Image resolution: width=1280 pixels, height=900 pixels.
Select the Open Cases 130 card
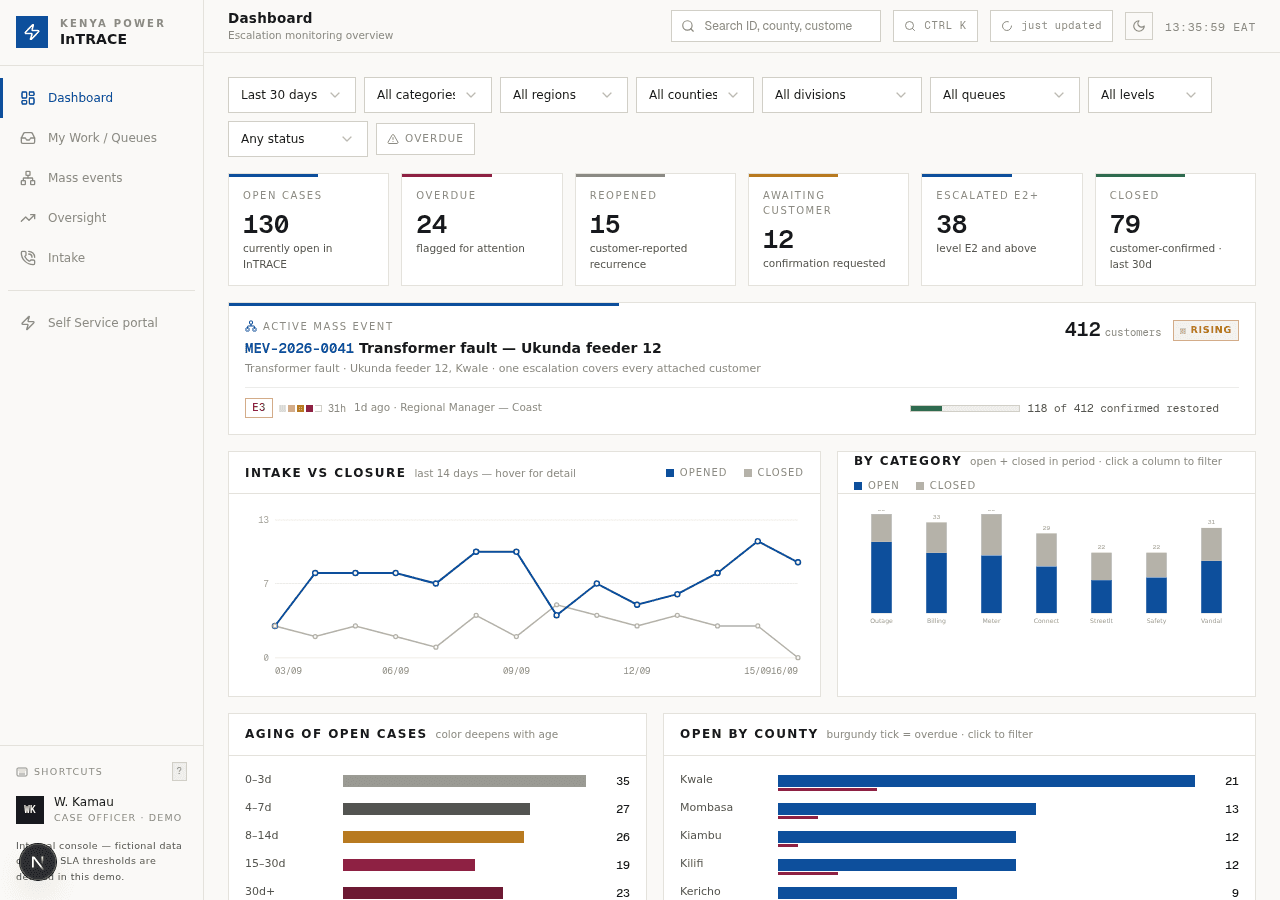coord(308,230)
